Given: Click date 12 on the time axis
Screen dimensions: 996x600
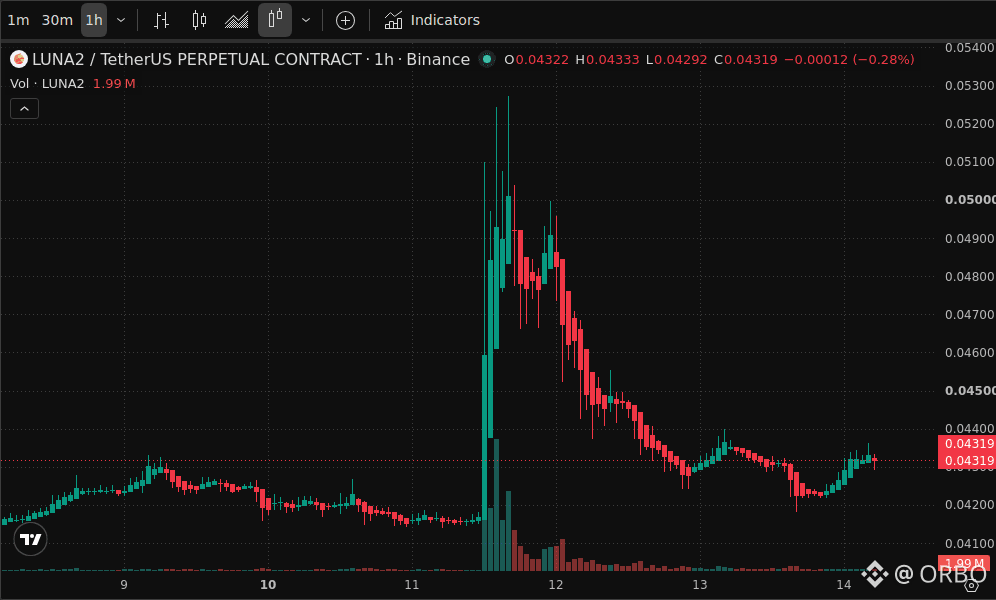Looking at the screenshot, I should [556, 585].
